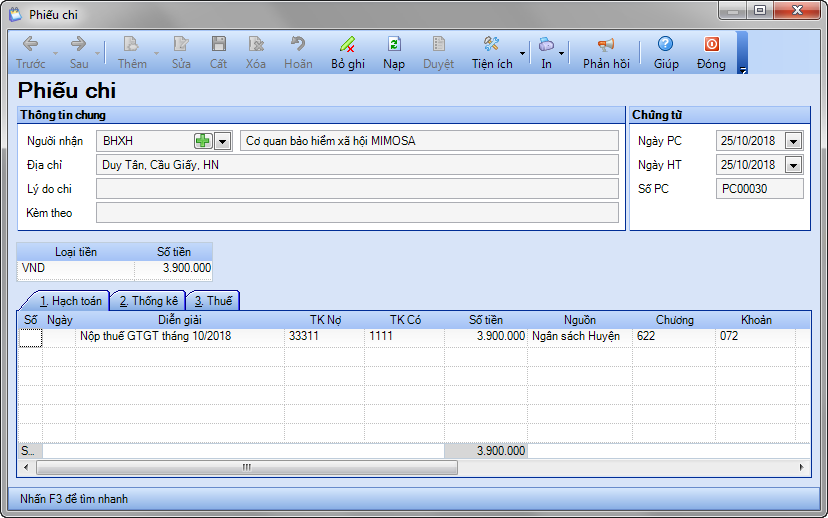Image resolution: width=828 pixels, height=518 pixels.
Task: Click Nguồn cell Ngân sách Huyện
Action: [x=580, y=336]
